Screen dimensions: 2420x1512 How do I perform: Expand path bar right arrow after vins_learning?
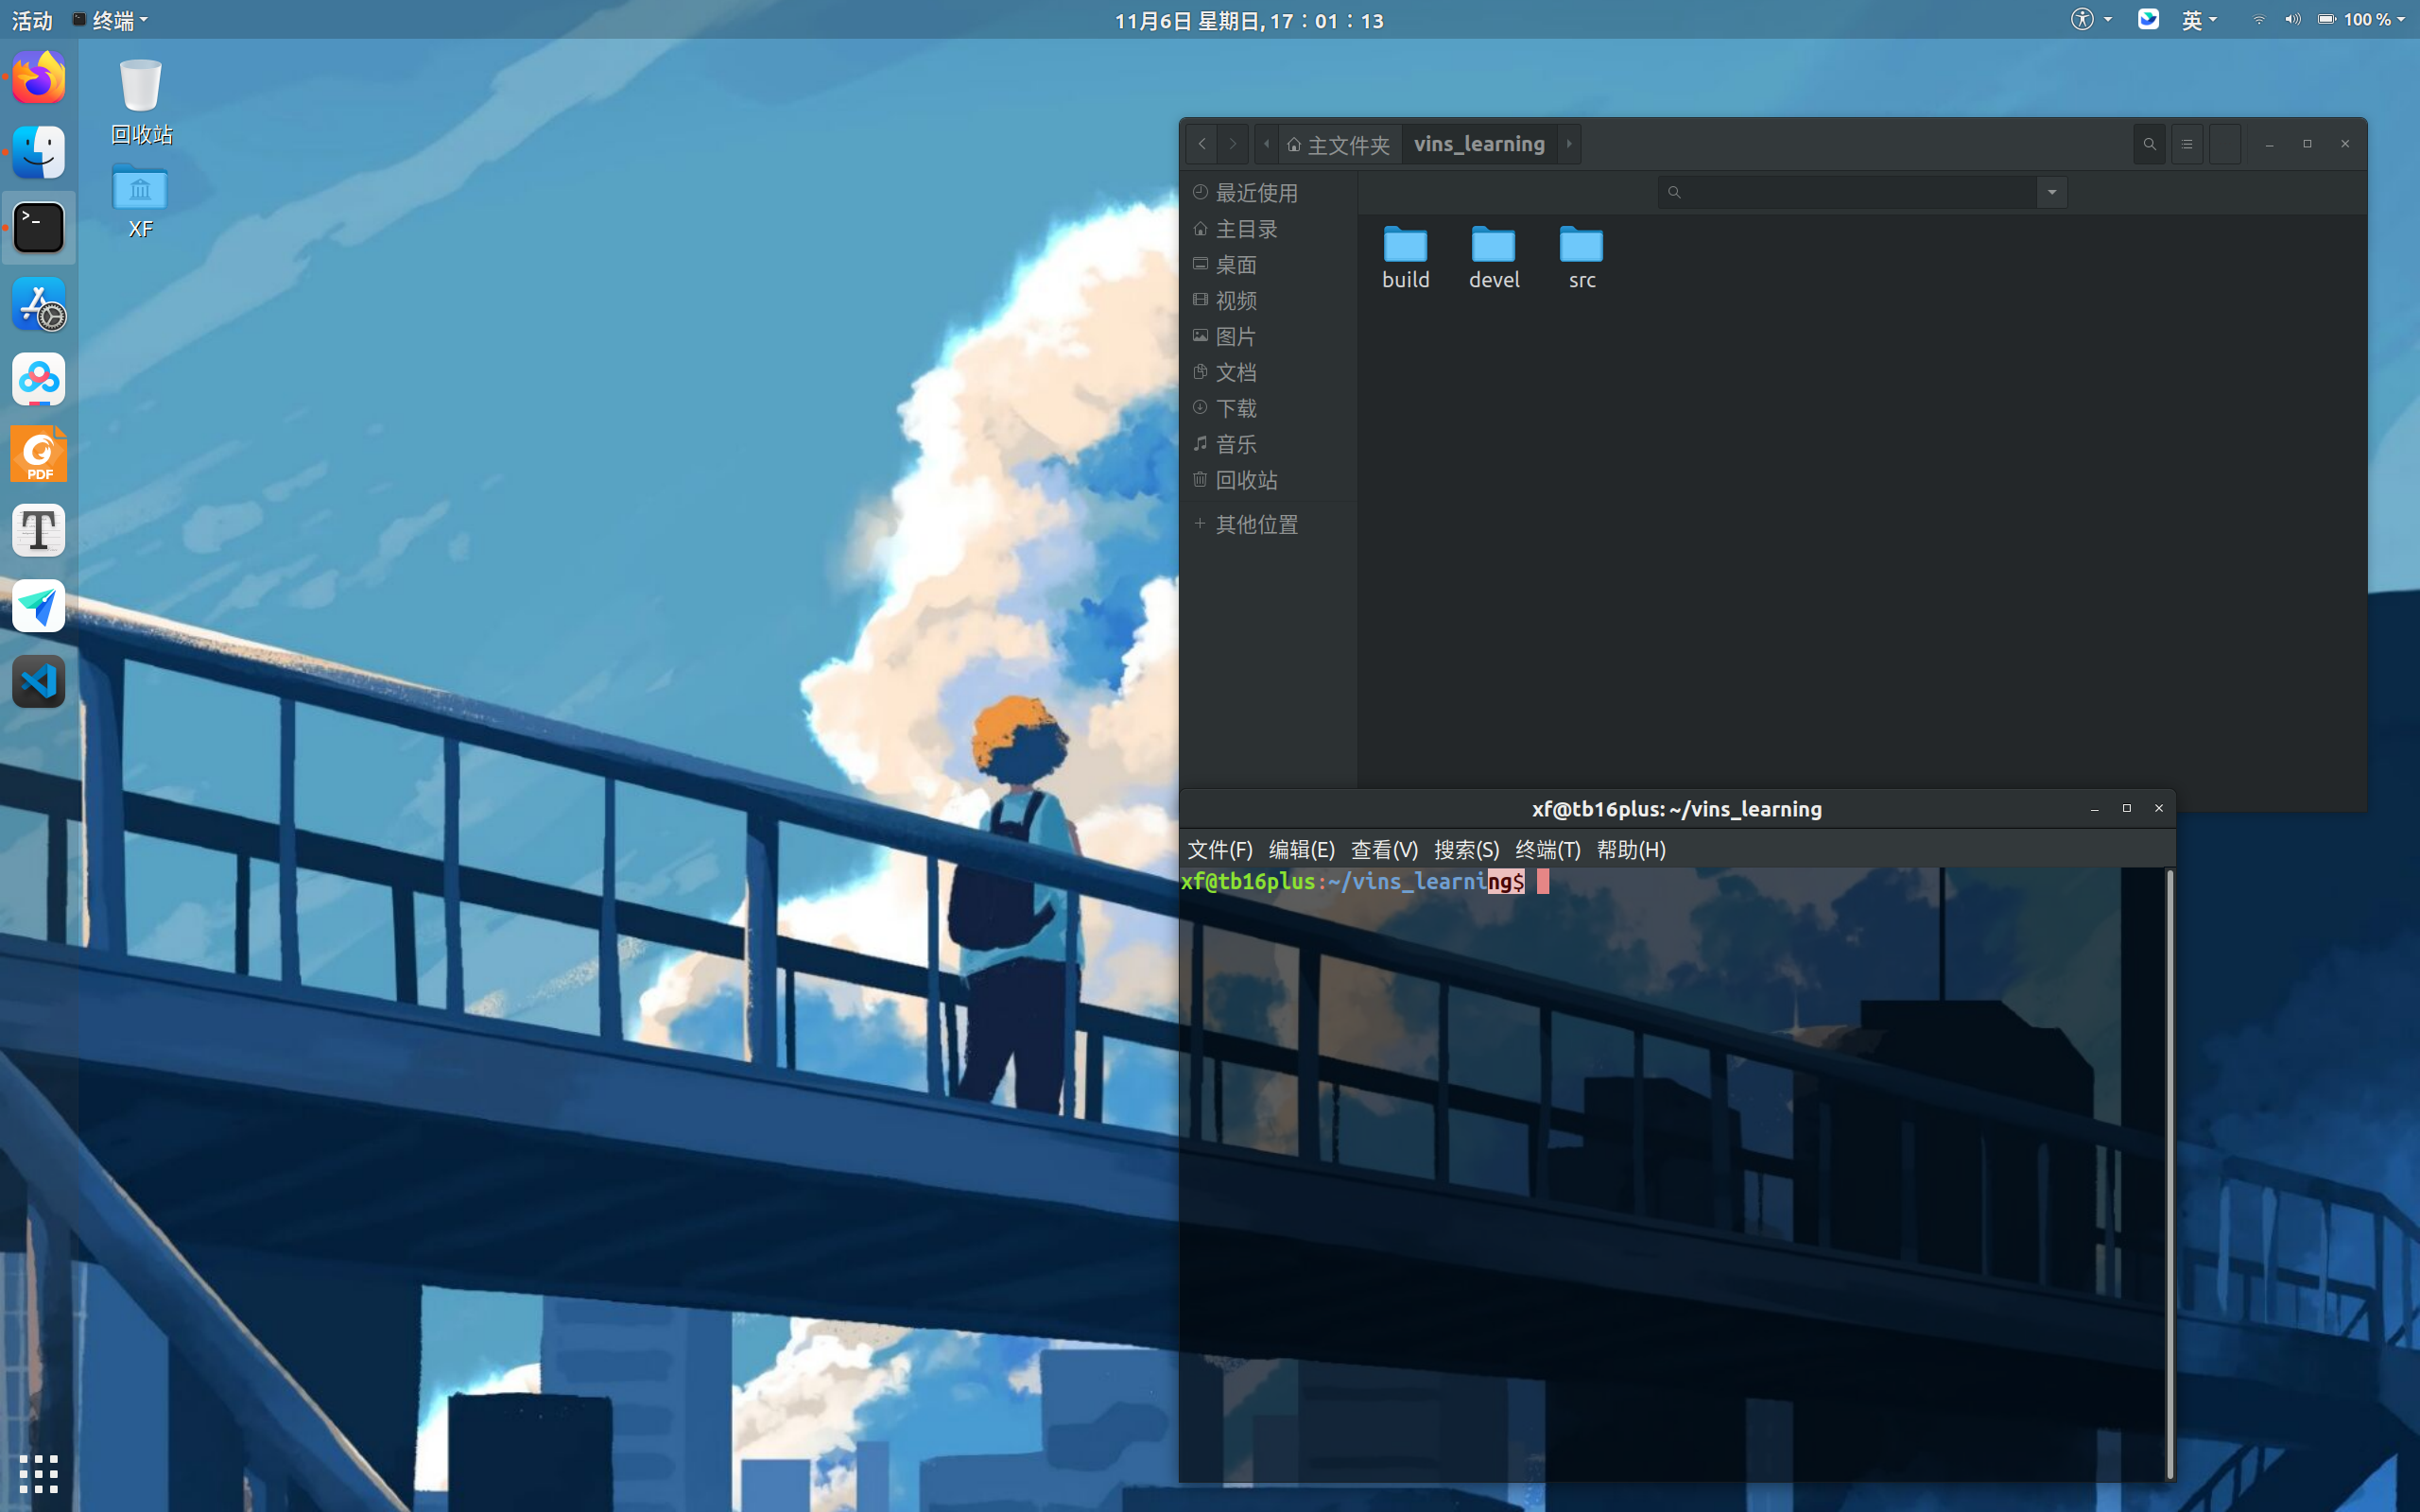(x=1569, y=144)
